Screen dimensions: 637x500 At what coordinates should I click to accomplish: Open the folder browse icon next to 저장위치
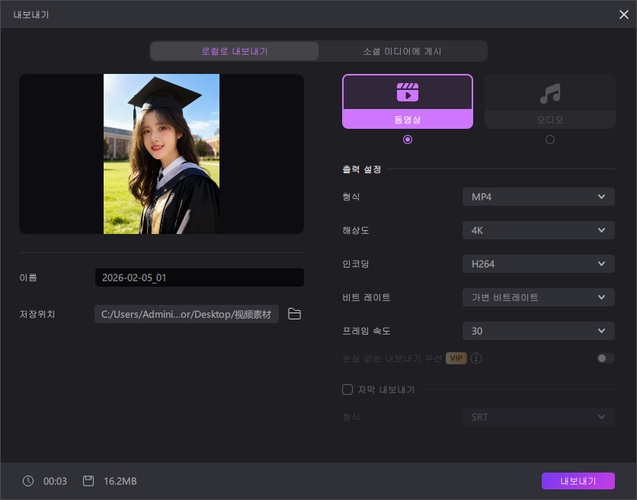295,314
